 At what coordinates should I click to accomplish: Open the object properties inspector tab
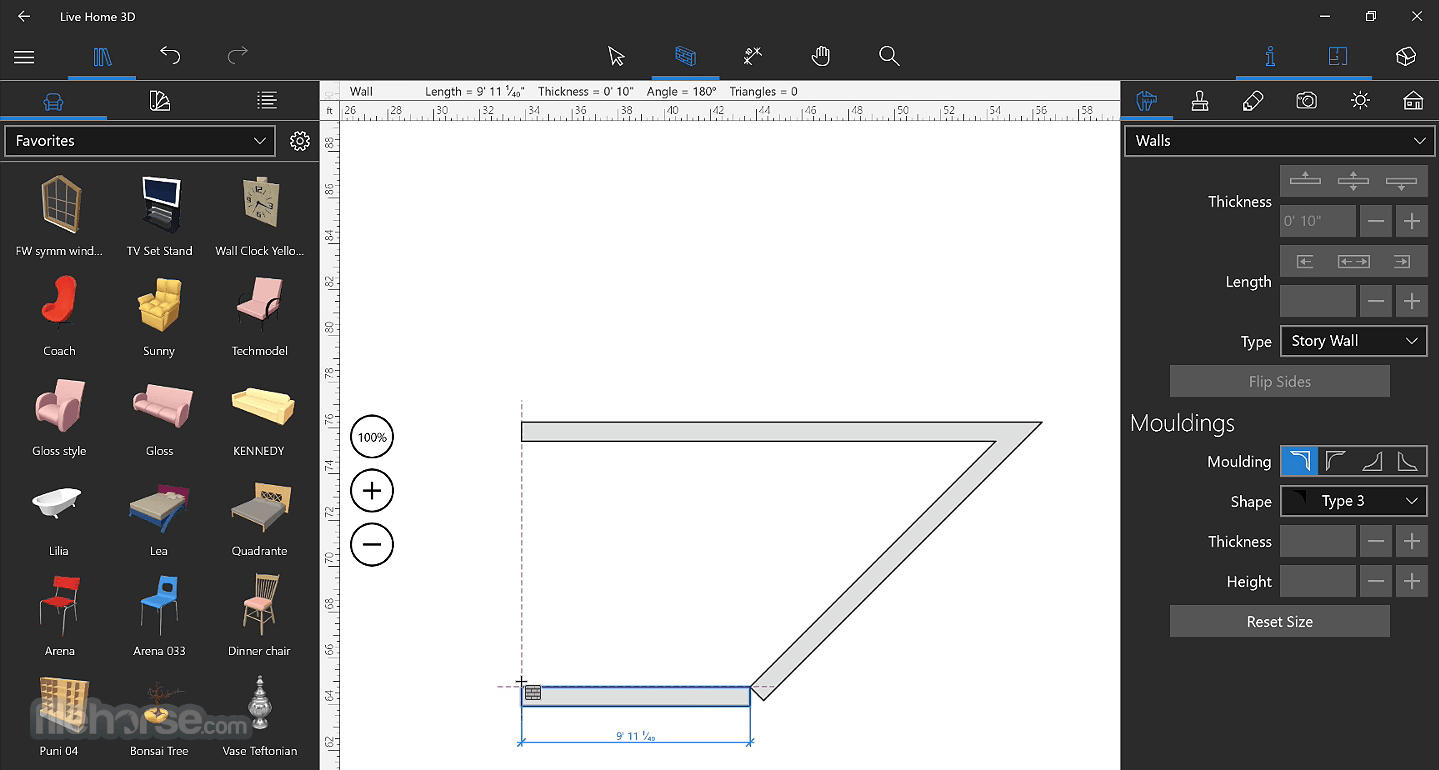tap(1147, 101)
